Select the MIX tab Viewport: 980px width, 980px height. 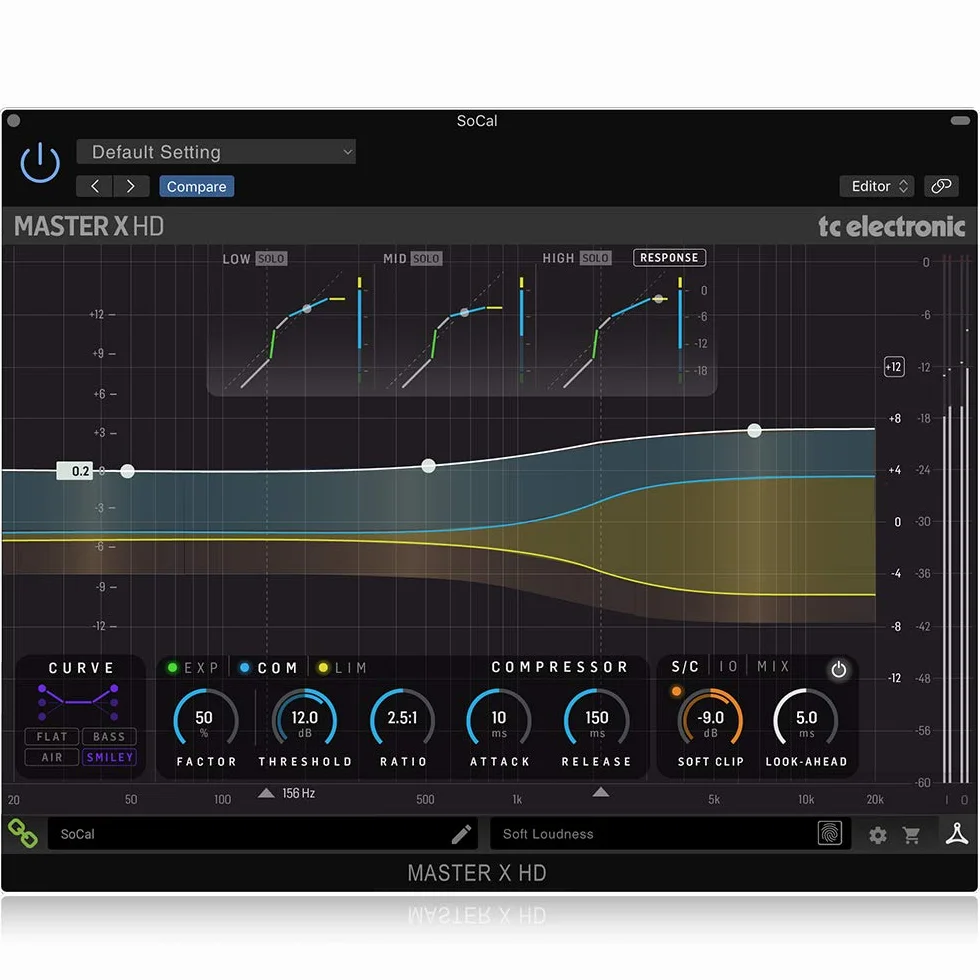773,667
